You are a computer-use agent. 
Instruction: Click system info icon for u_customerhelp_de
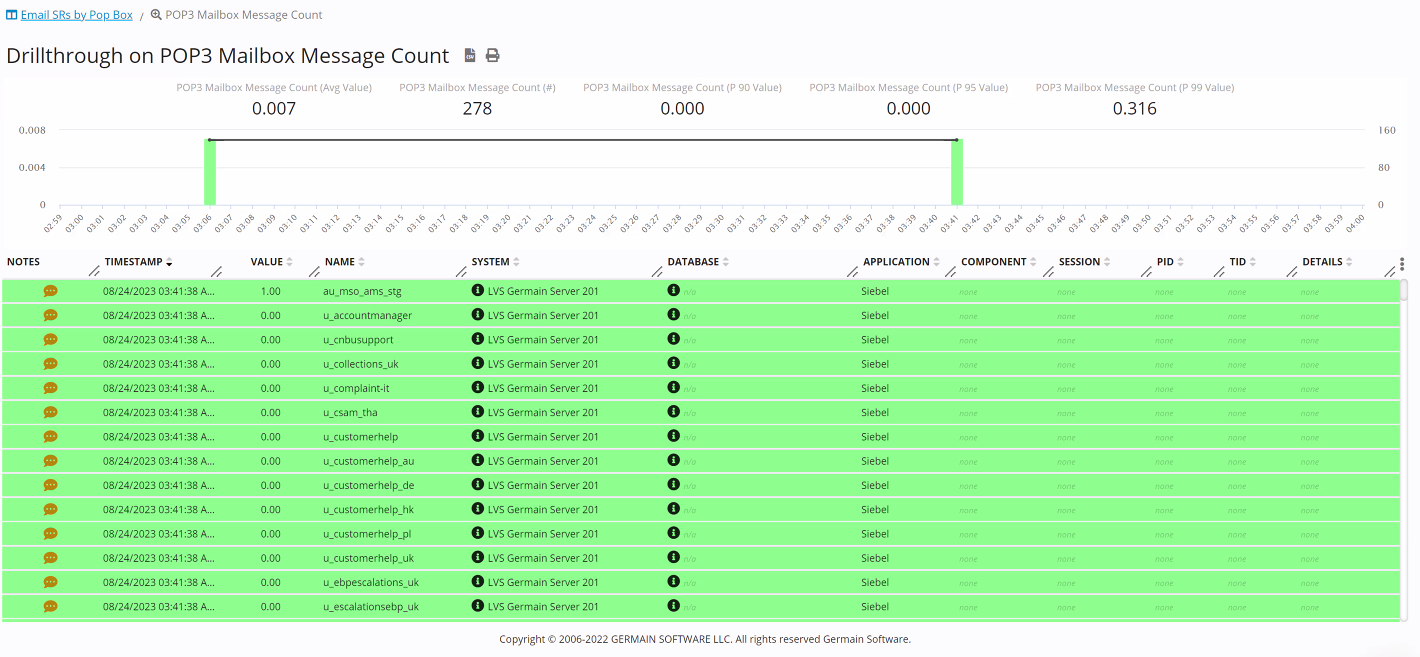pos(478,485)
